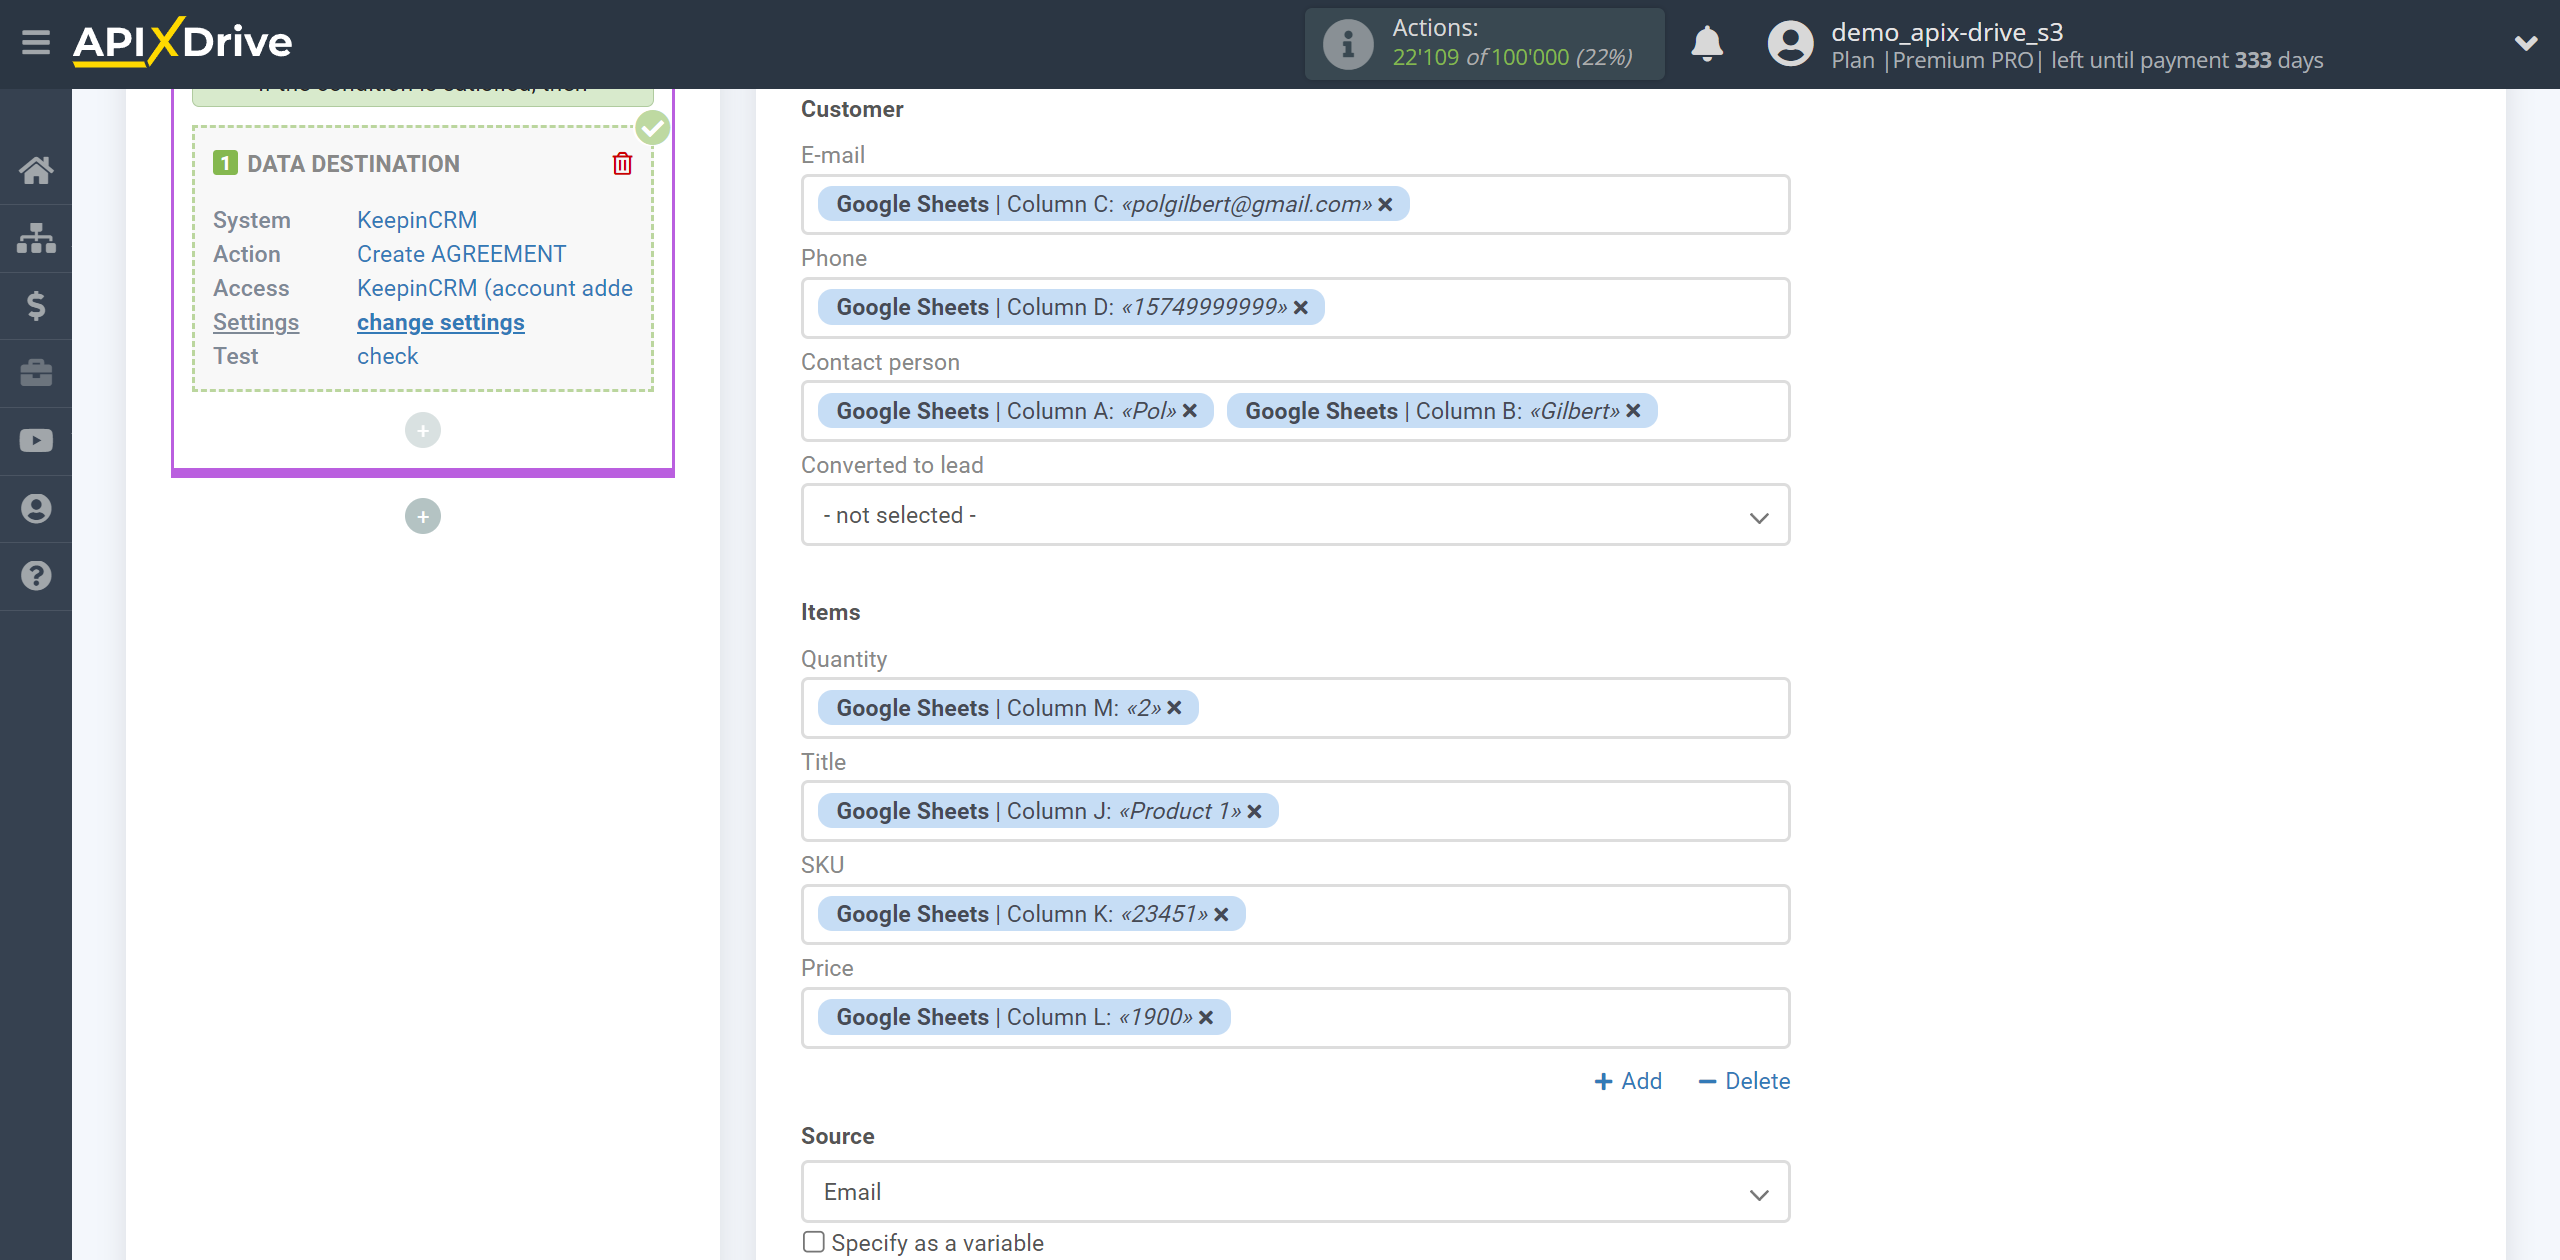Click the demo_apix-drive_s3 account name
This screenshot has height=1260, width=2560.
coord(1947,32)
